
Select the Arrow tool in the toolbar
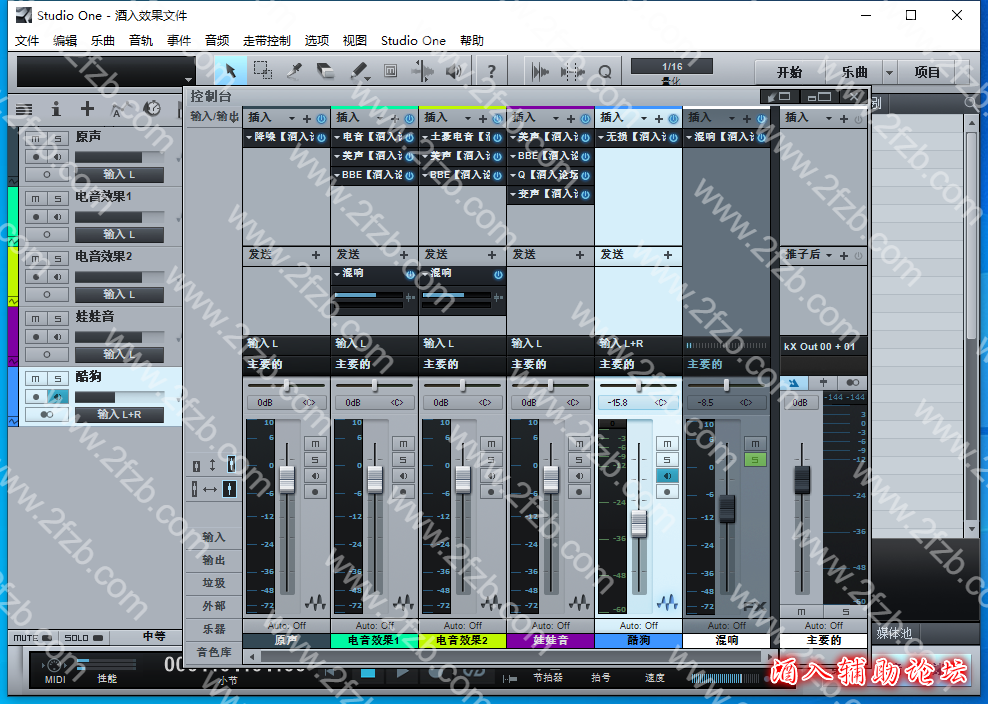230,71
